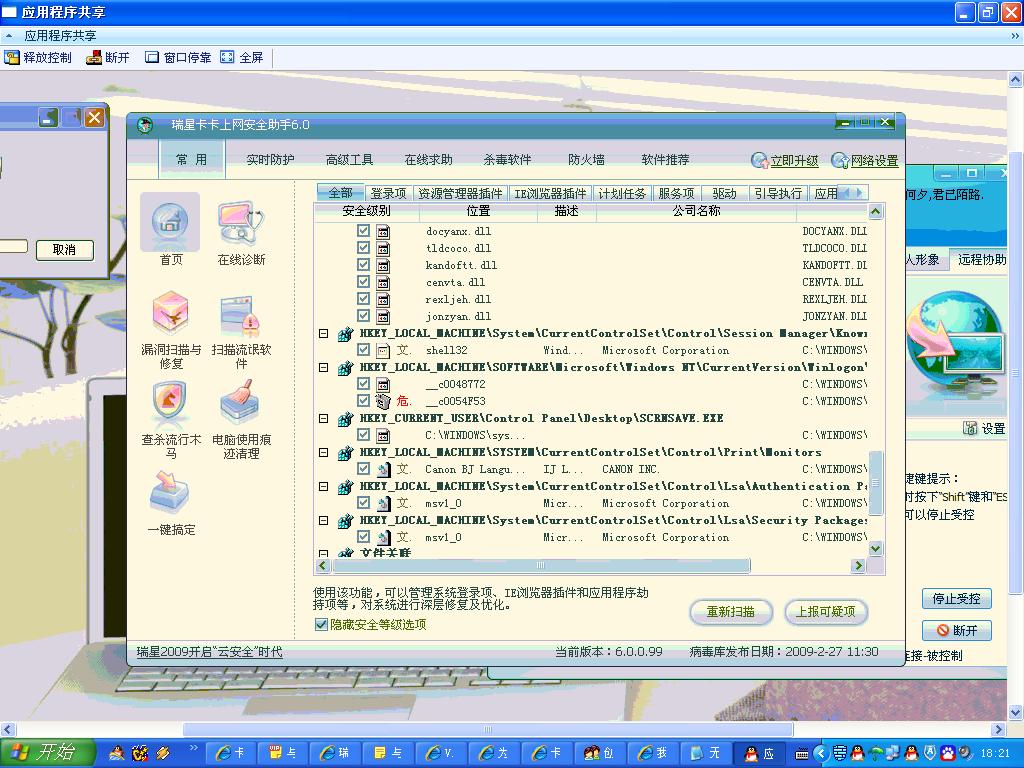Switch to the 高级工具 tab
1024x768 pixels.
coord(349,159)
